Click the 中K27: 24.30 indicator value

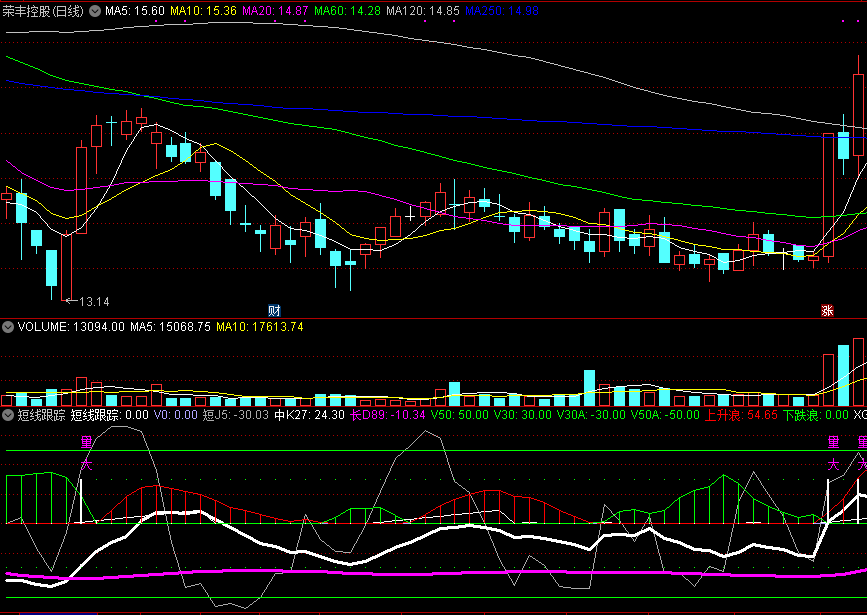click(310, 415)
